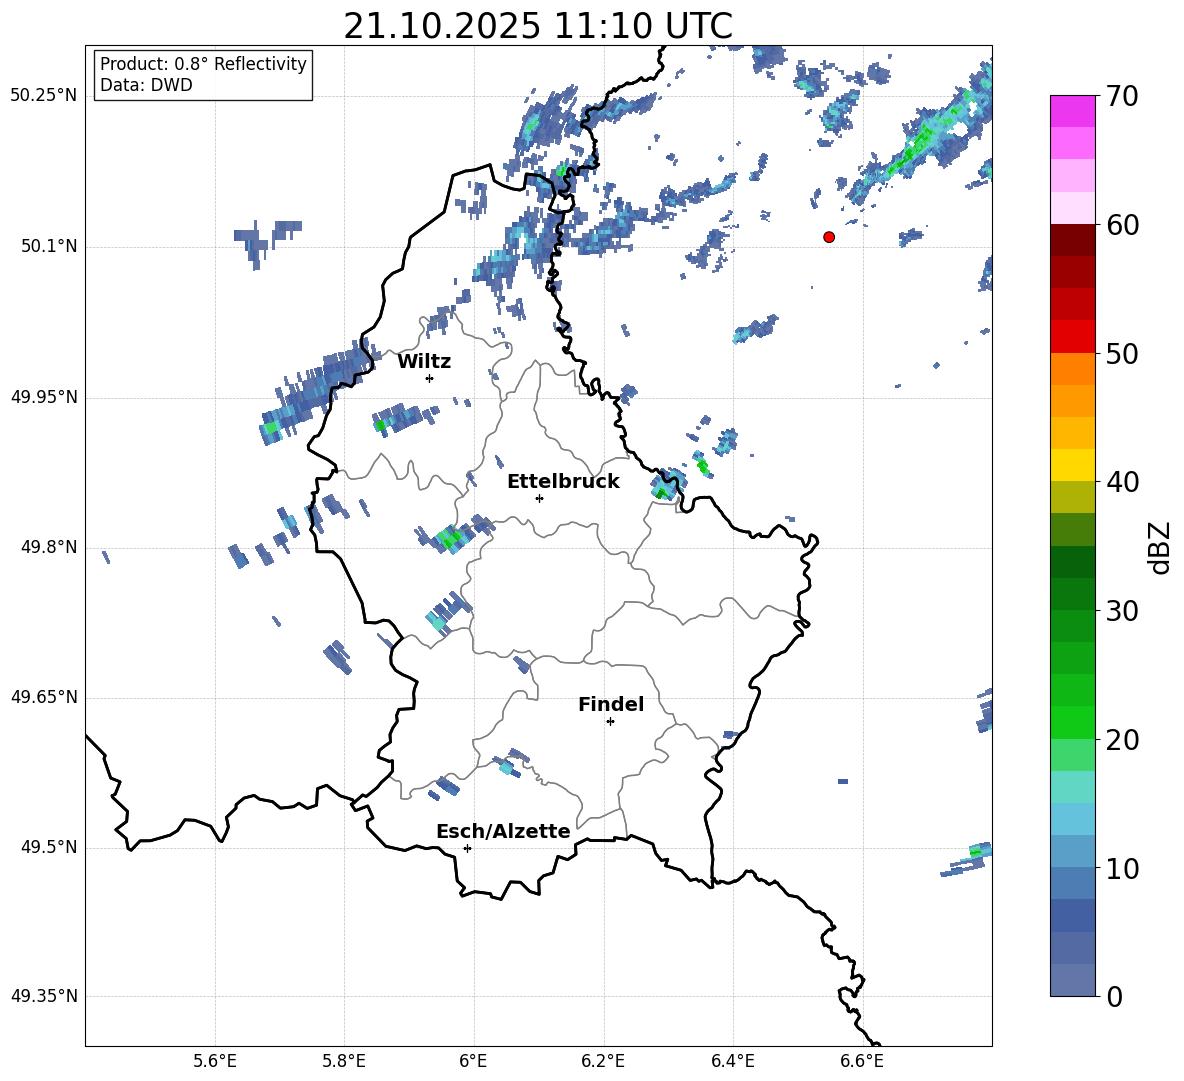Click the magenta 68-70 dBZ colorbar segment
This screenshot has height=1081, width=1184.
[x=1072, y=112]
